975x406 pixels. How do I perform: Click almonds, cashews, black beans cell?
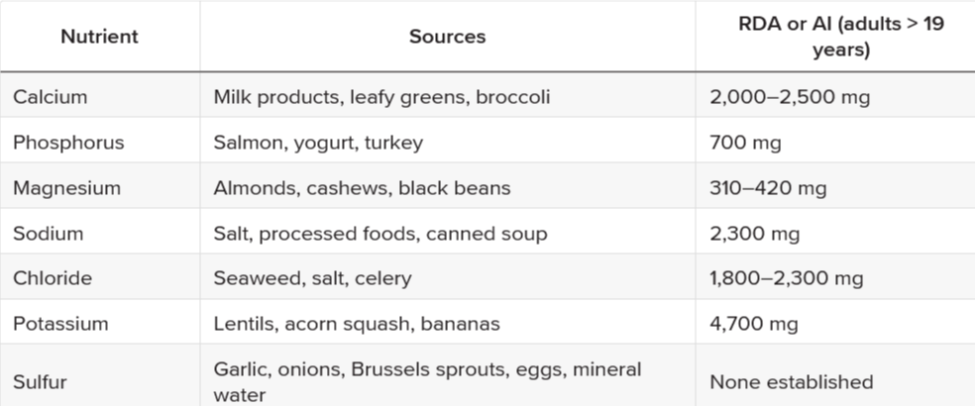coord(362,188)
